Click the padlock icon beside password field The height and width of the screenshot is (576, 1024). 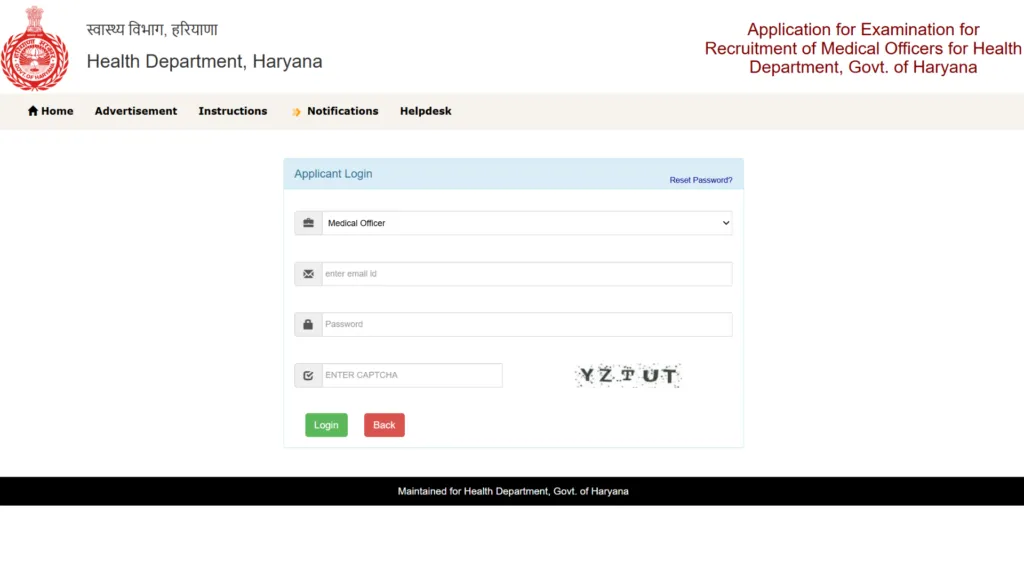(x=308, y=324)
